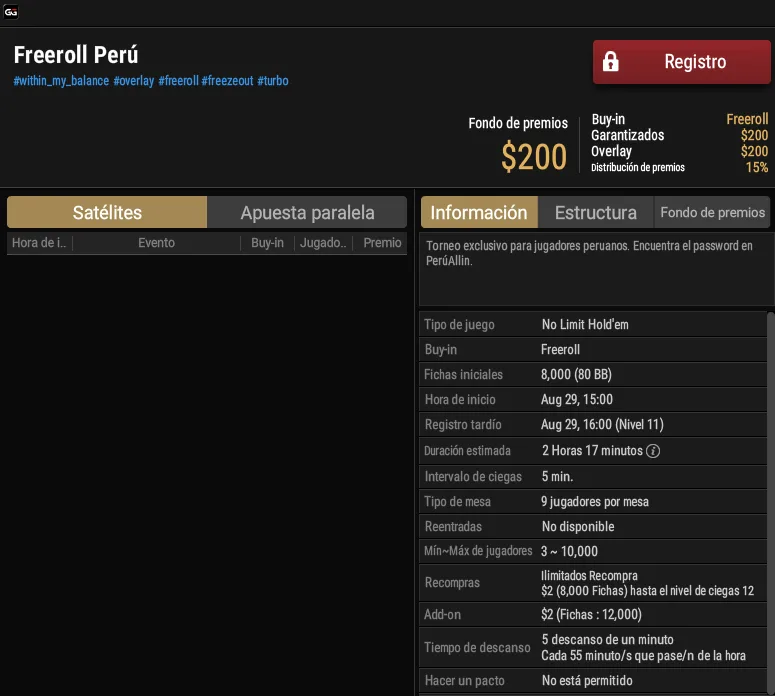Click the Reentradas No disponible value
Viewport: 775px width, 696px height.
578,526
